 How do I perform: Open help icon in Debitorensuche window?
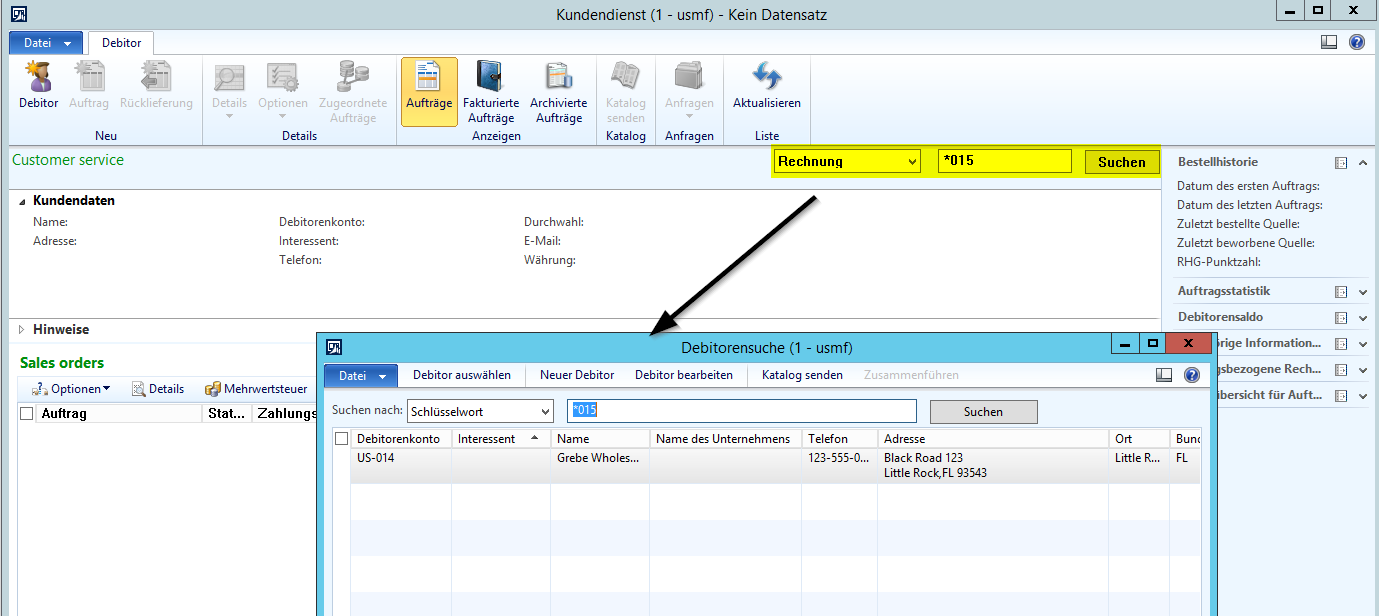click(x=1191, y=375)
